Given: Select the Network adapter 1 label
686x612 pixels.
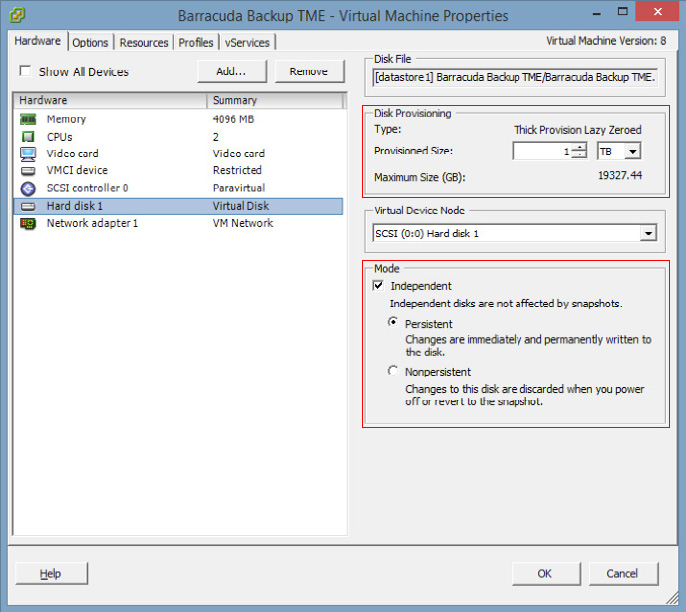Looking at the screenshot, I should click(92, 223).
